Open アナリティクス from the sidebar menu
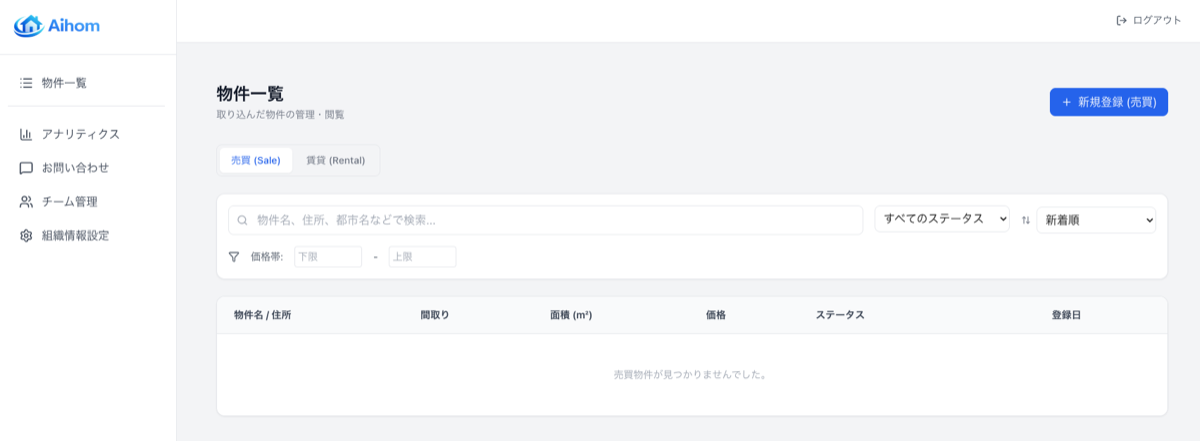Image resolution: width=1200 pixels, height=441 pixels. (80, 134)
